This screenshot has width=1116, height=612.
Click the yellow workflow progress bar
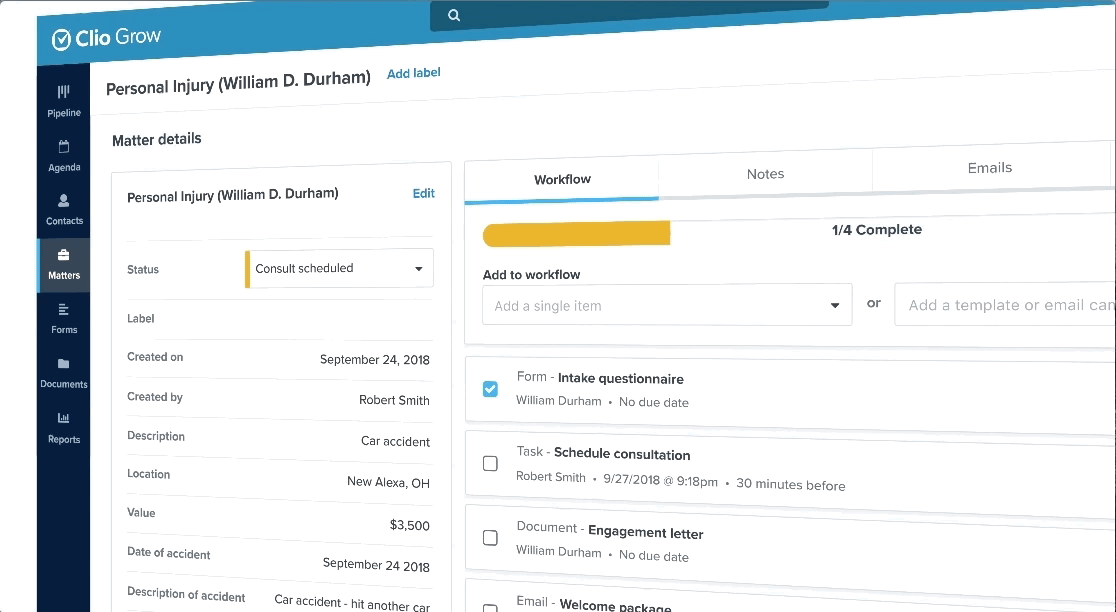tap(576, 234)
